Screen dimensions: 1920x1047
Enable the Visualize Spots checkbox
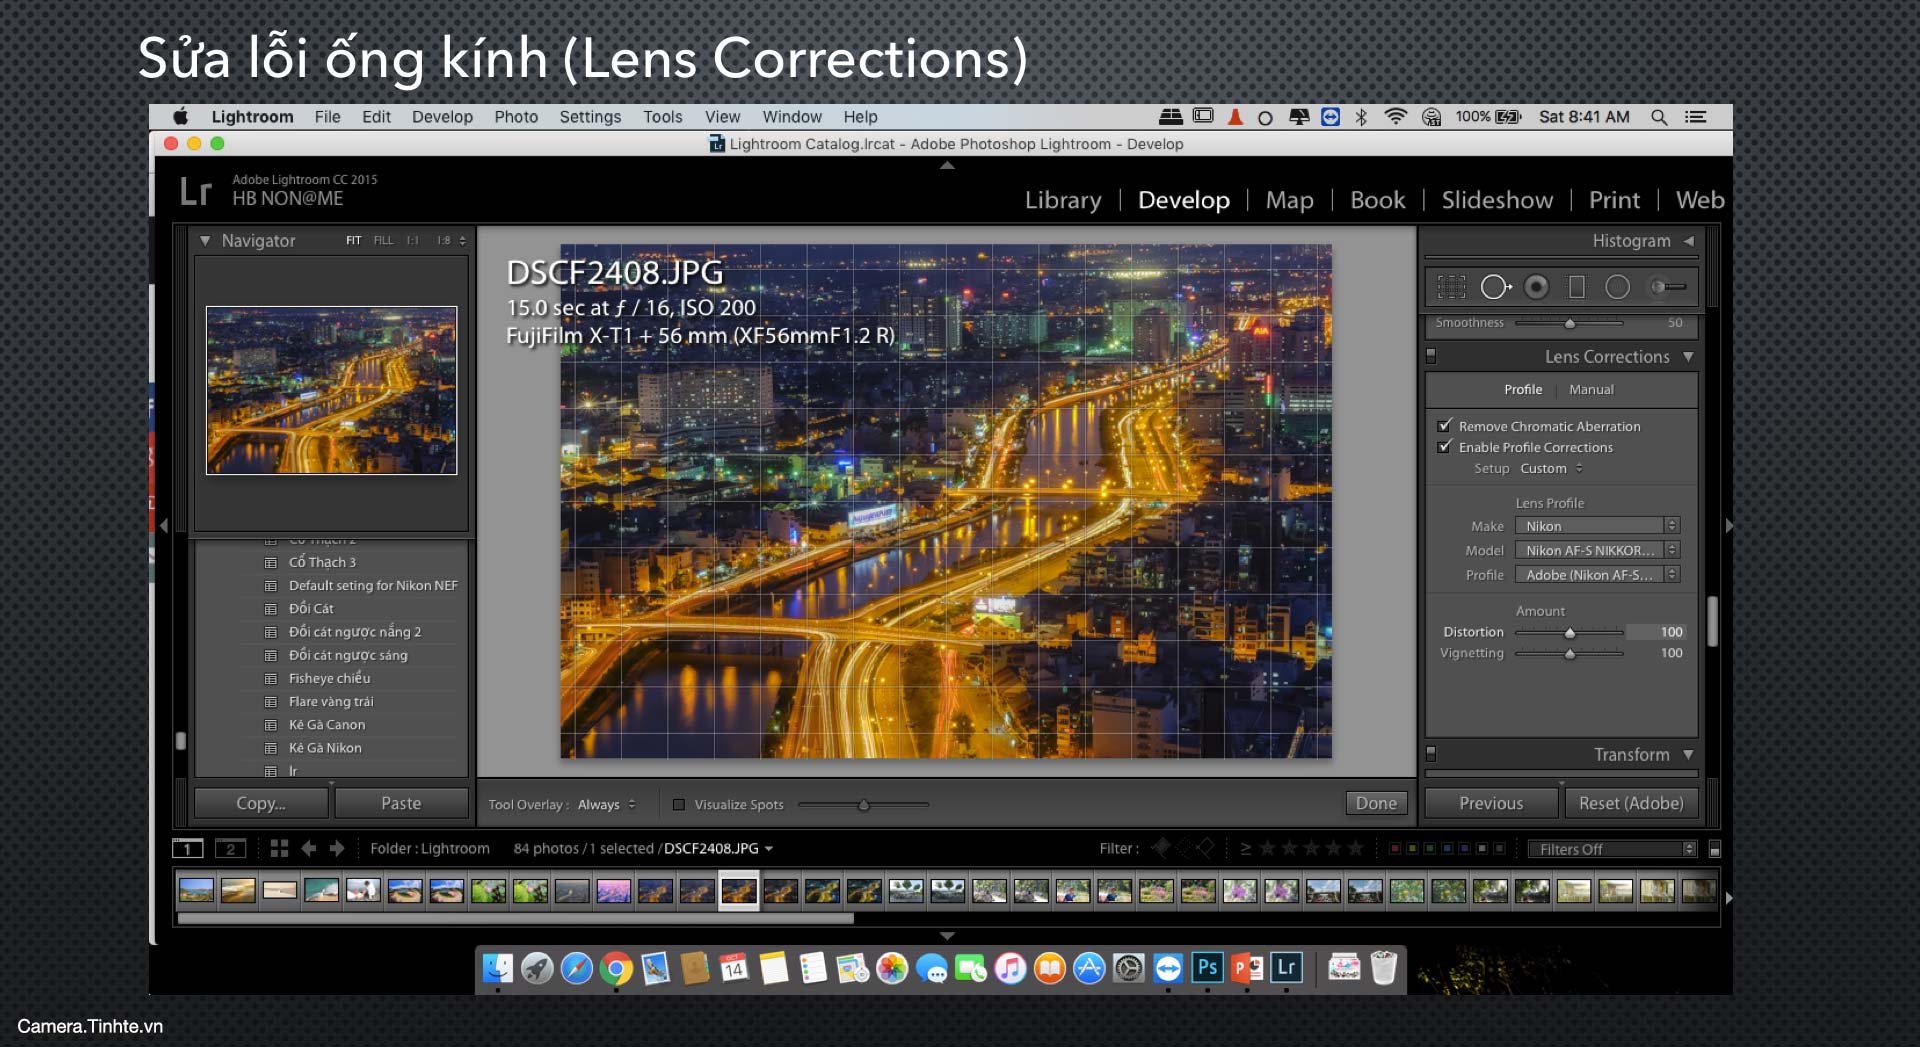click(x=679, y=804)
